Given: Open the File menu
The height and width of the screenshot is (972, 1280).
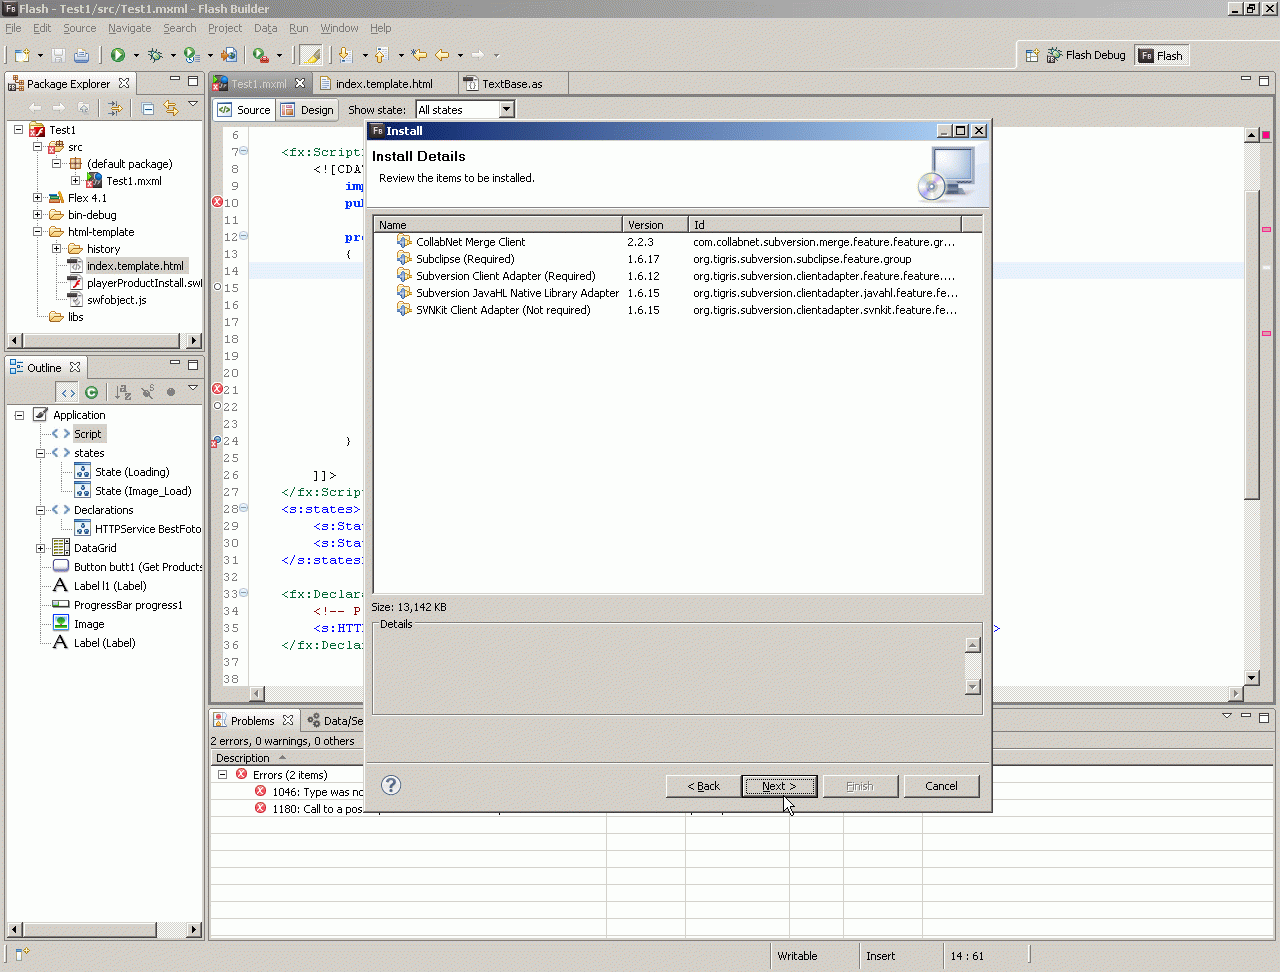Looking at the screenshot, I should (x=13, y=28).
